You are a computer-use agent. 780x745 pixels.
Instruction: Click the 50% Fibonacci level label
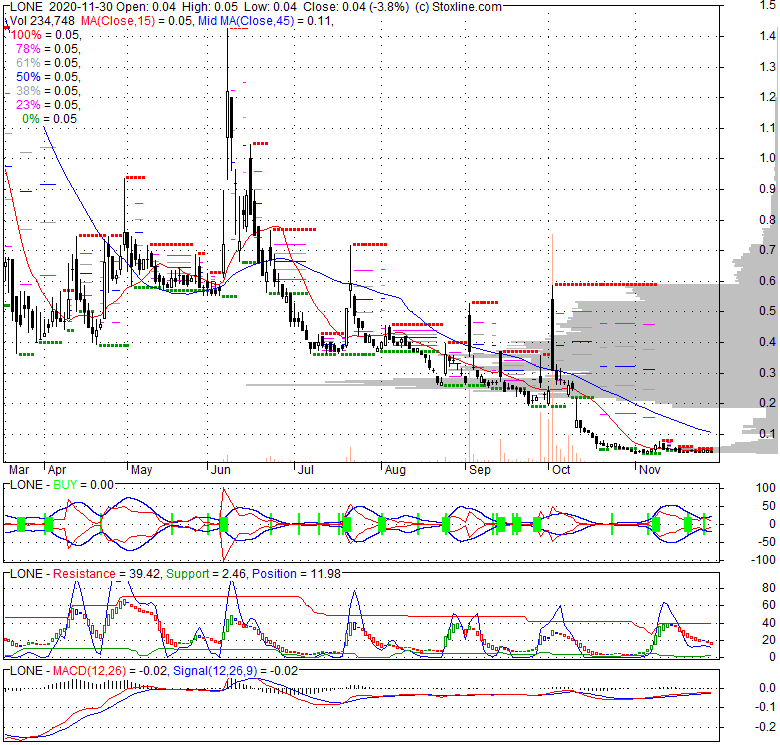(28, 77)
